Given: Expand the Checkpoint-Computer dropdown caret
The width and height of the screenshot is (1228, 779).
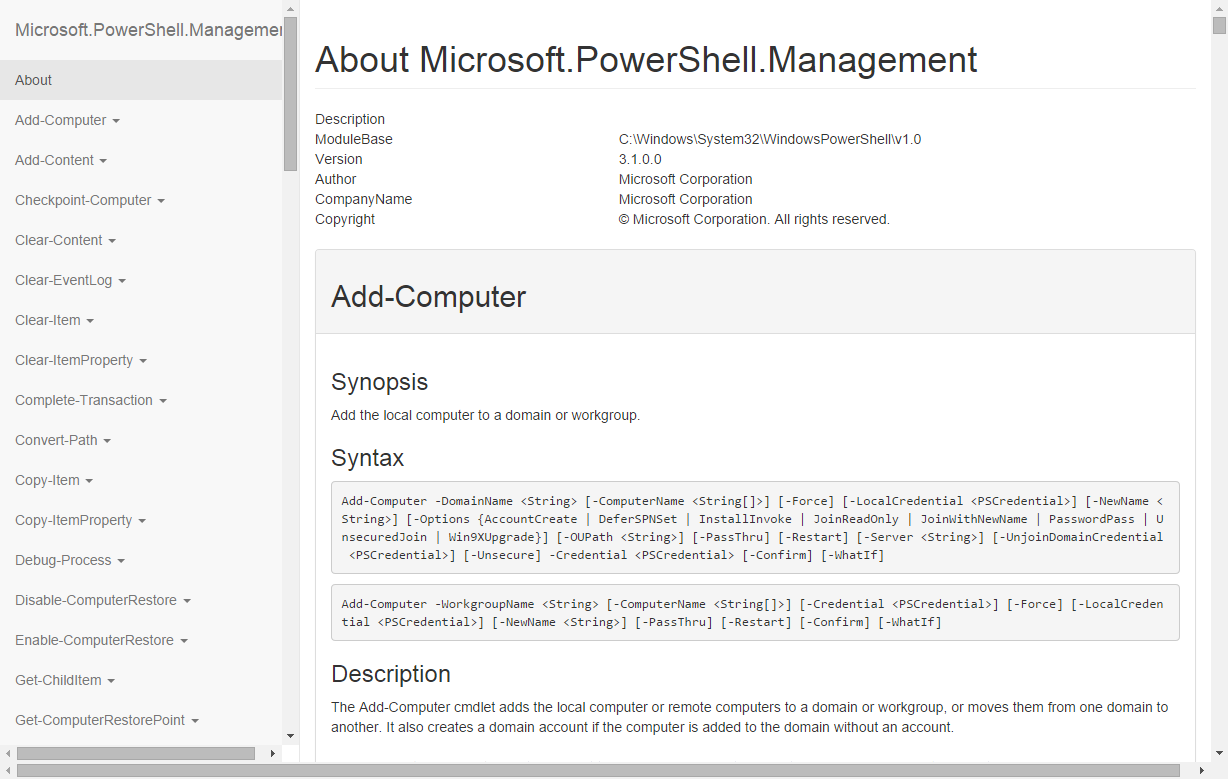Looking at the screenshot, I should [161, 201].
